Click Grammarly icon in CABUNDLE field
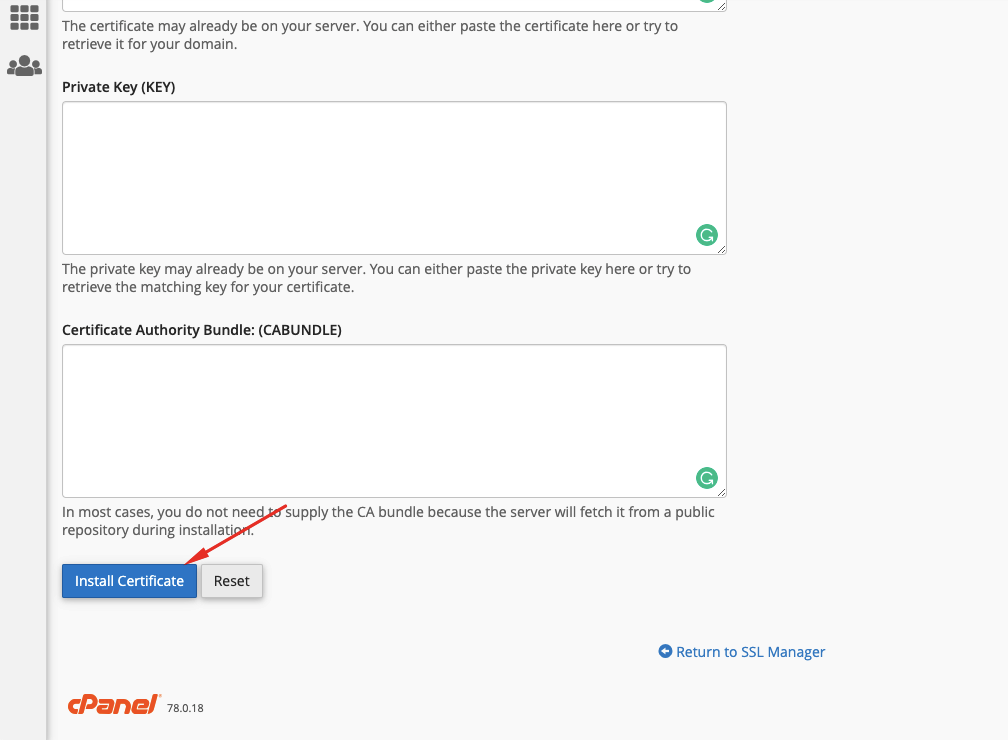The width and height of the screenshot is (1008, 740). pos(706,478)
